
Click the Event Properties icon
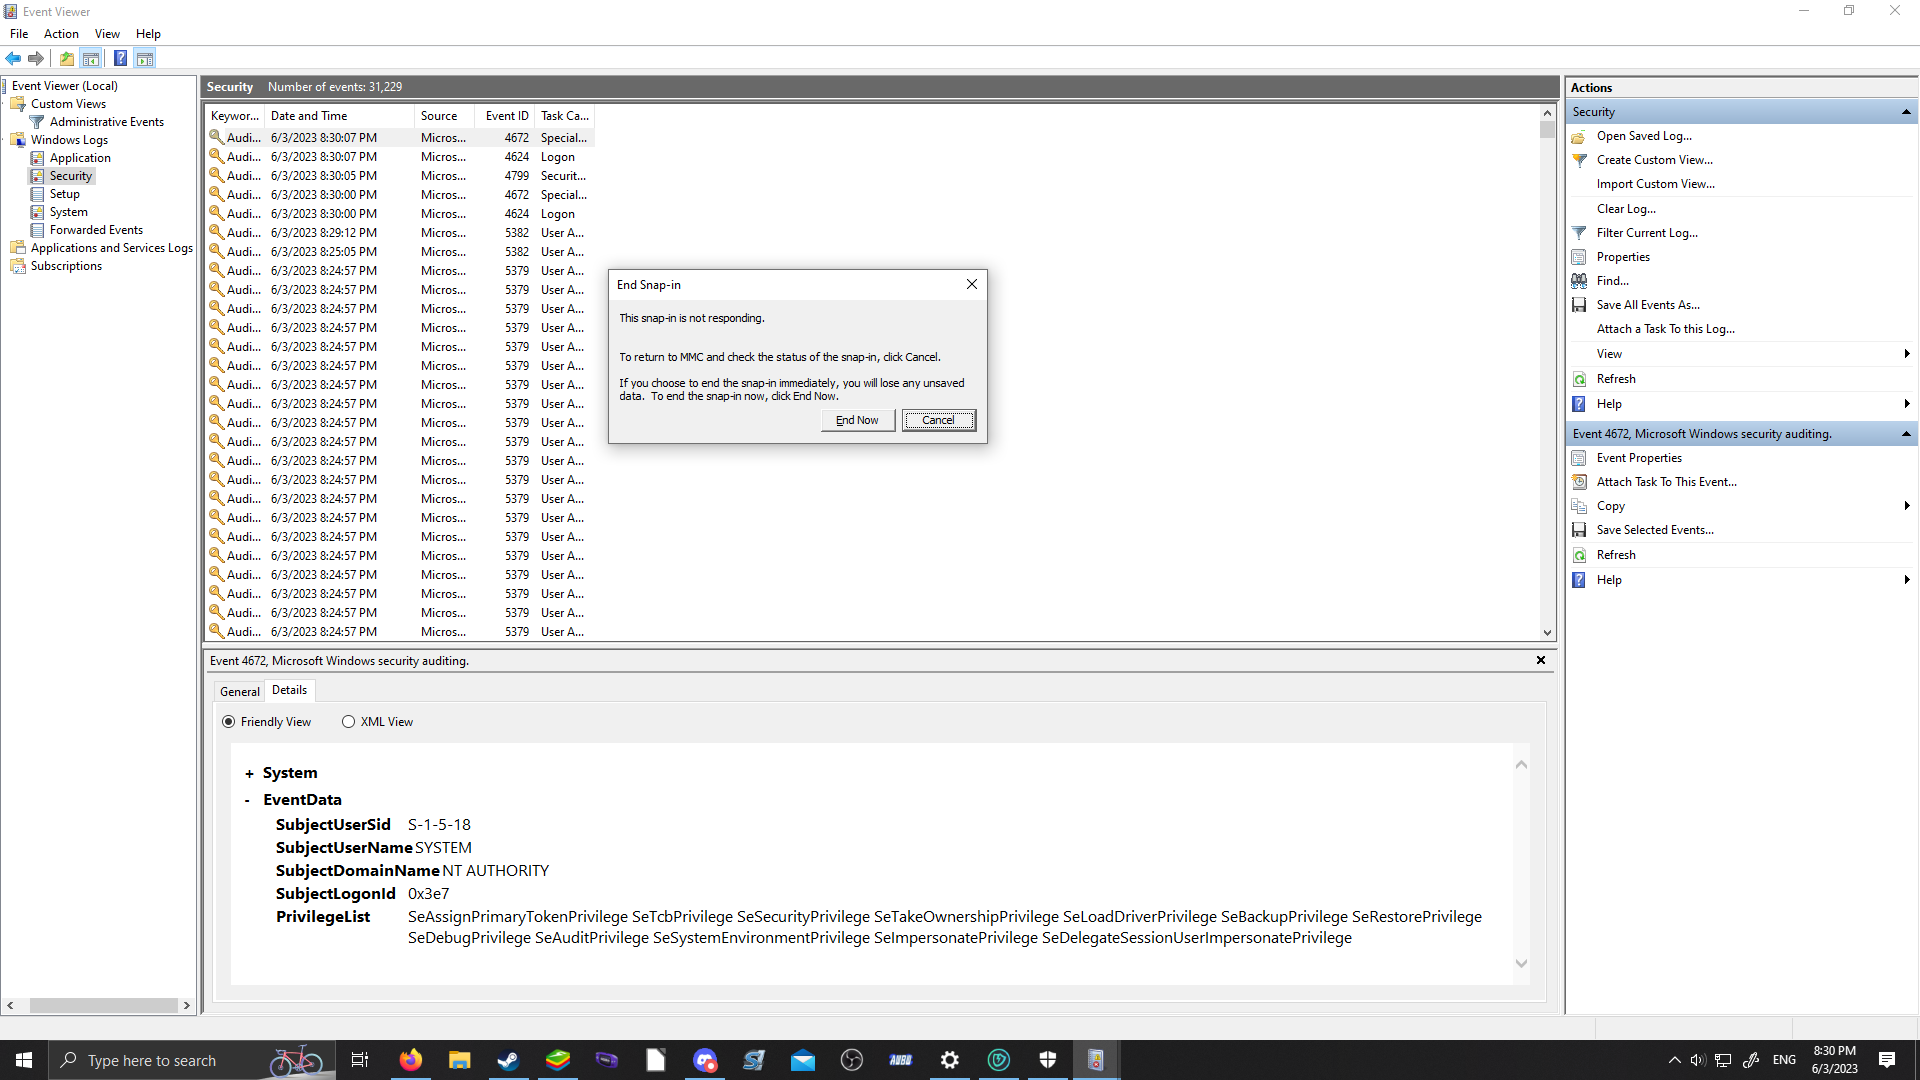1579,458
